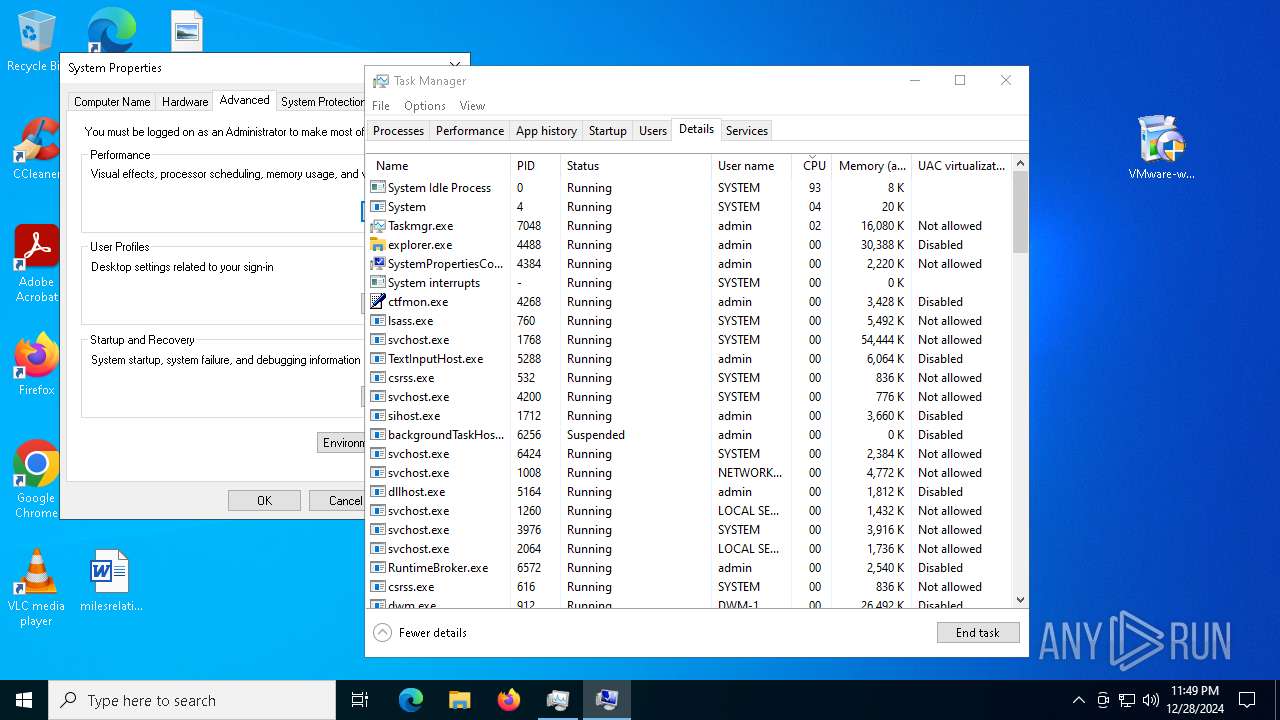
Task: Click the Windows Start button
Action: (24, 700)
